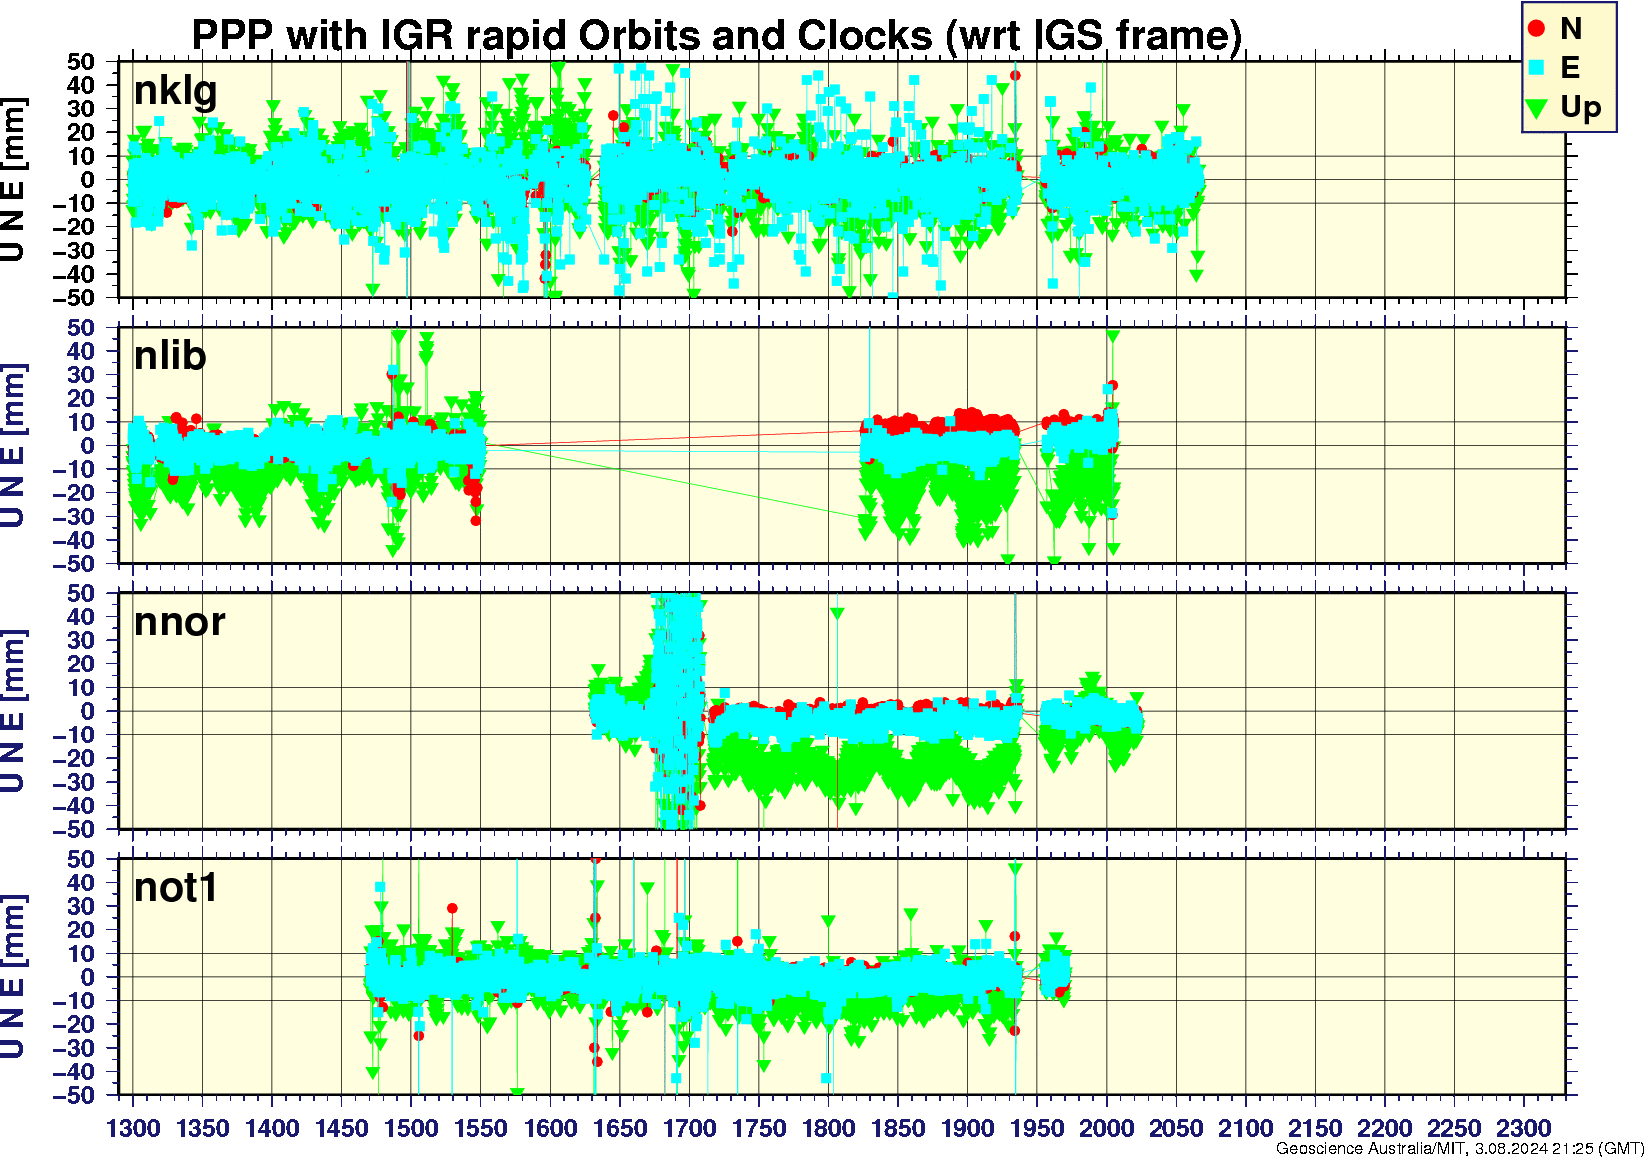Click the x-axis tick label 1400
Viewport: 1644px width, 1158px height.
(x=272, y=1128)
